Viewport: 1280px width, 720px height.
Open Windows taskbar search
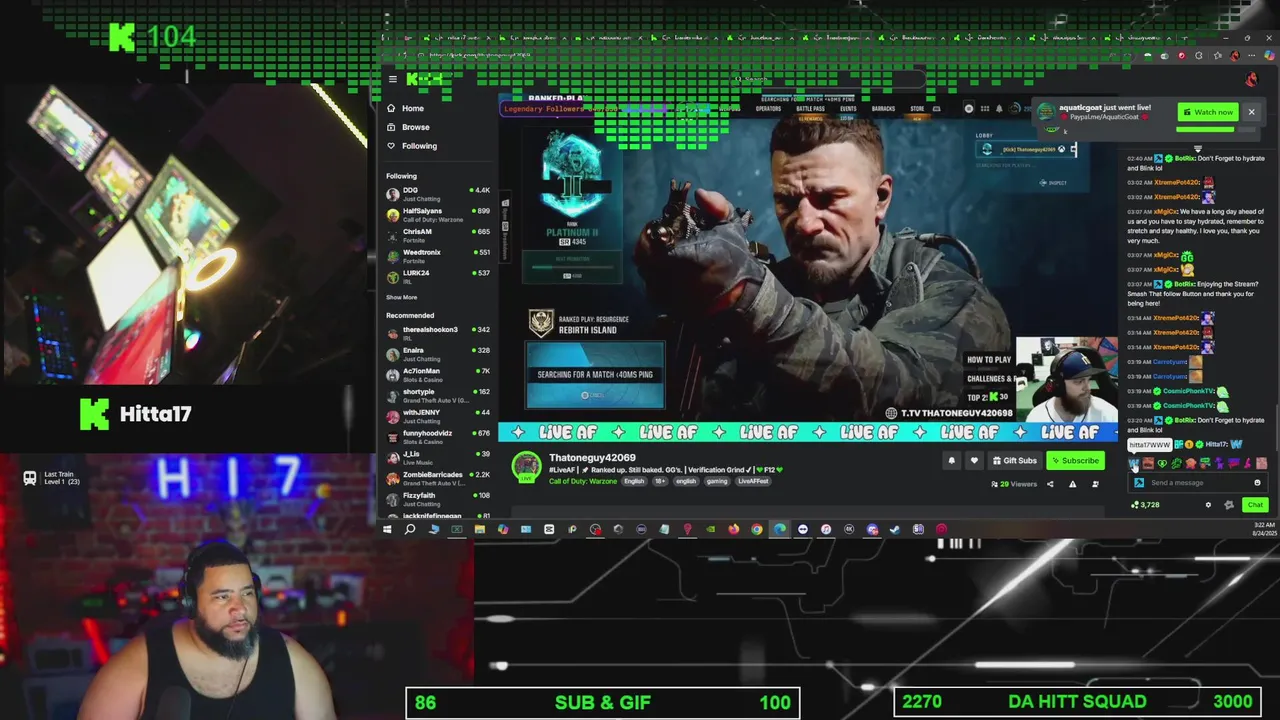[x=410, y=529]
